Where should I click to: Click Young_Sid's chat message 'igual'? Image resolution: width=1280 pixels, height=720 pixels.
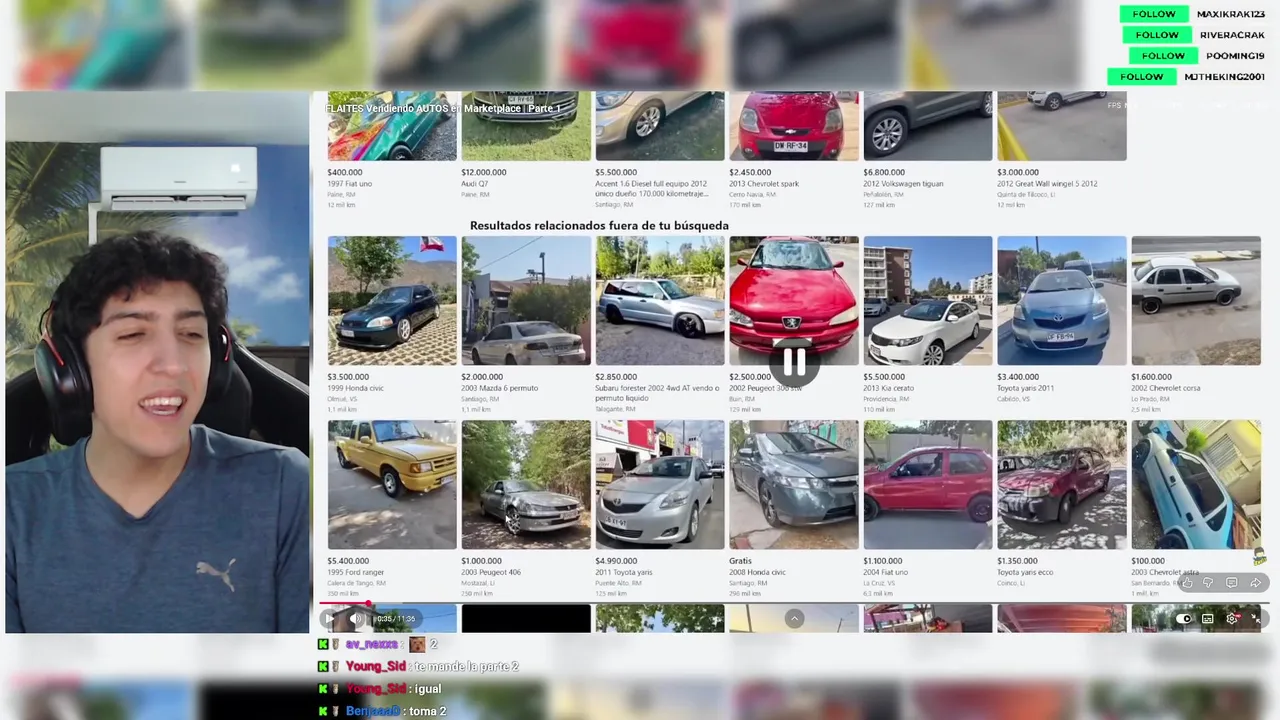click(427, 689)
